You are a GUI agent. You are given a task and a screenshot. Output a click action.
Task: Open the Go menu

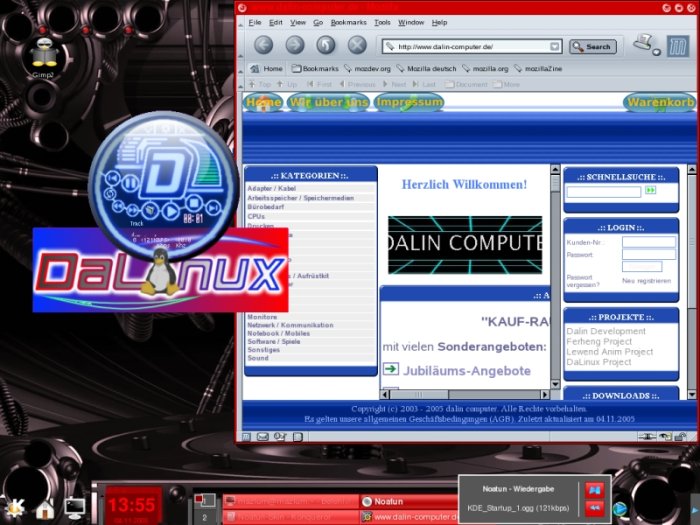(318, 22)
